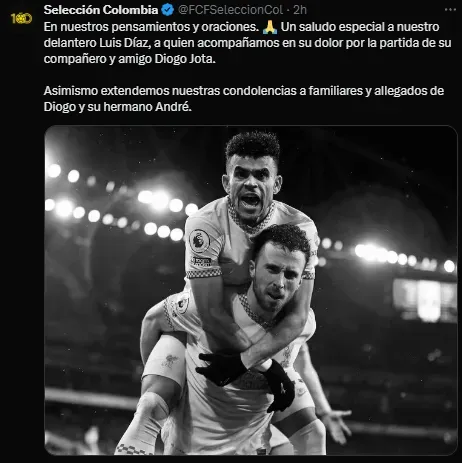Click the Premier League sleeve badge in photo
The image size is (462, 463).
pos(199,241)
